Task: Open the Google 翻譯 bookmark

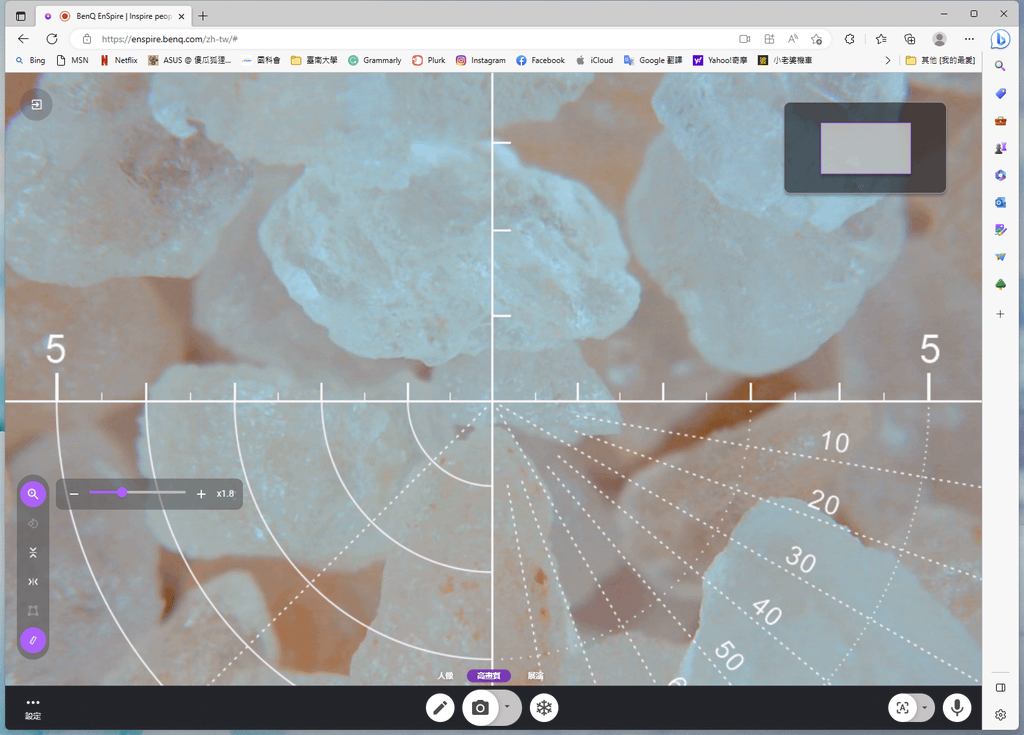Action: click(653, 60)
